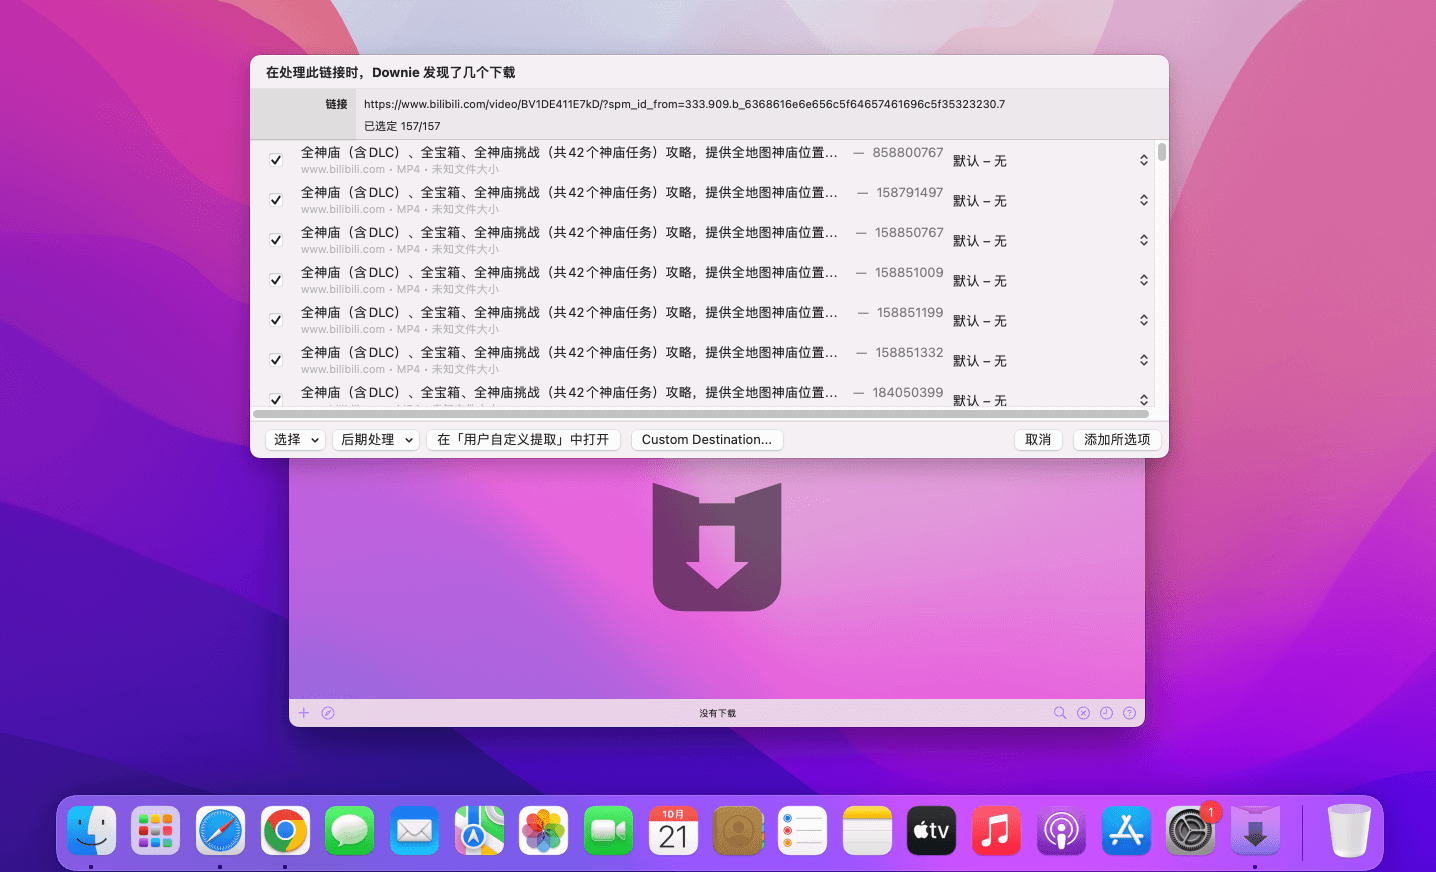Expand the 后期处理 dropdown

coord(376,440)
